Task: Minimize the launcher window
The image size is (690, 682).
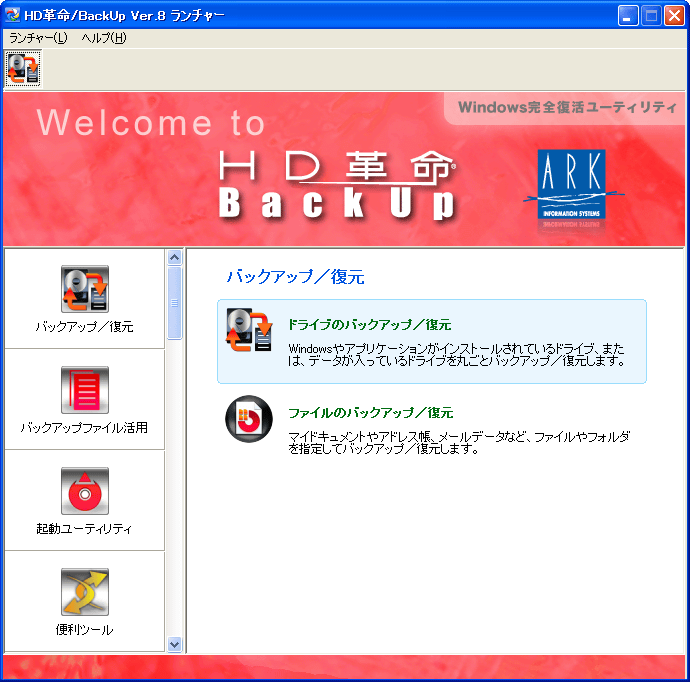Action: (628, 16)
